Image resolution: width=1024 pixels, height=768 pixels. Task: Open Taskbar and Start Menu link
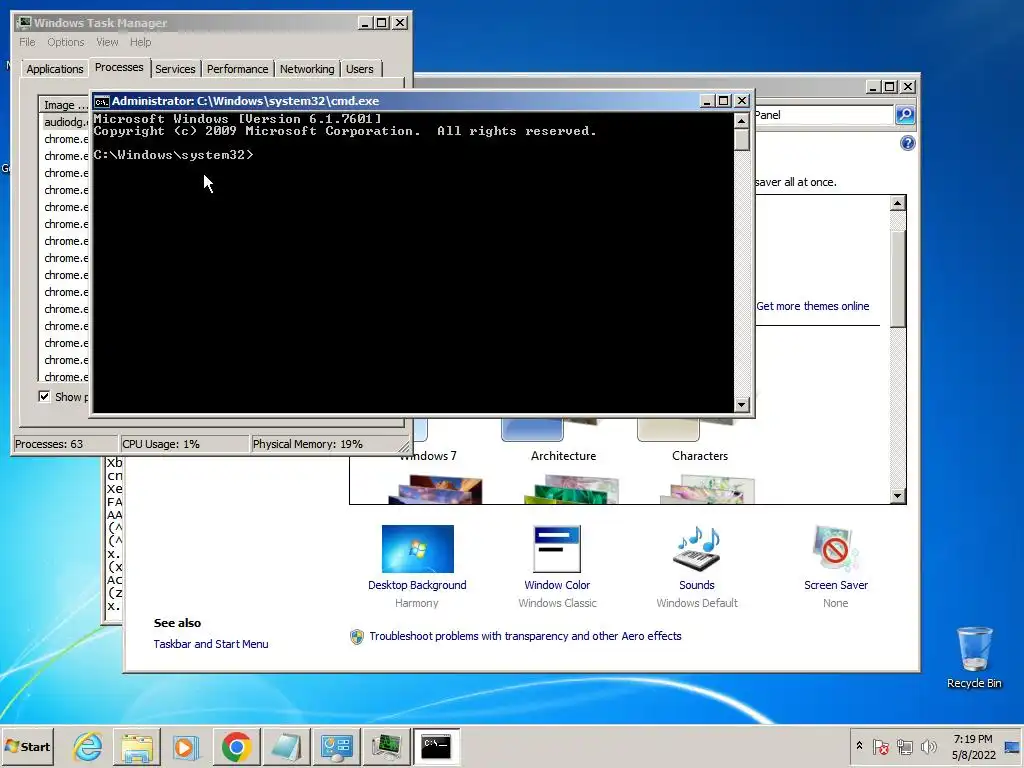211,644
